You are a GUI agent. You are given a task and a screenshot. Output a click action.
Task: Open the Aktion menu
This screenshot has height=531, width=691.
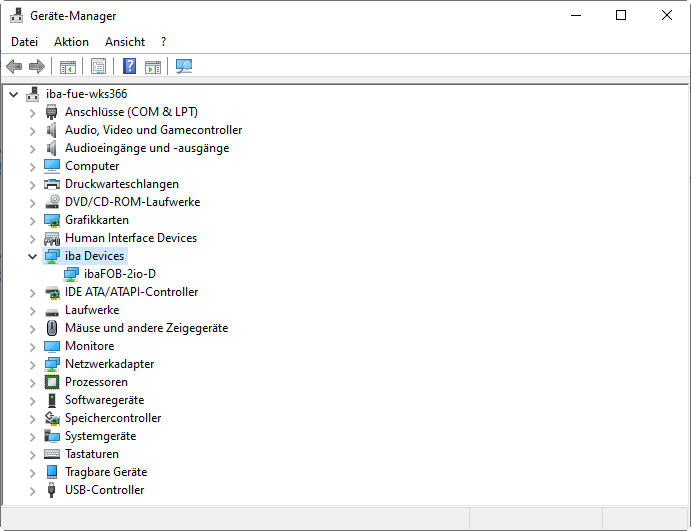coord(71,42)
